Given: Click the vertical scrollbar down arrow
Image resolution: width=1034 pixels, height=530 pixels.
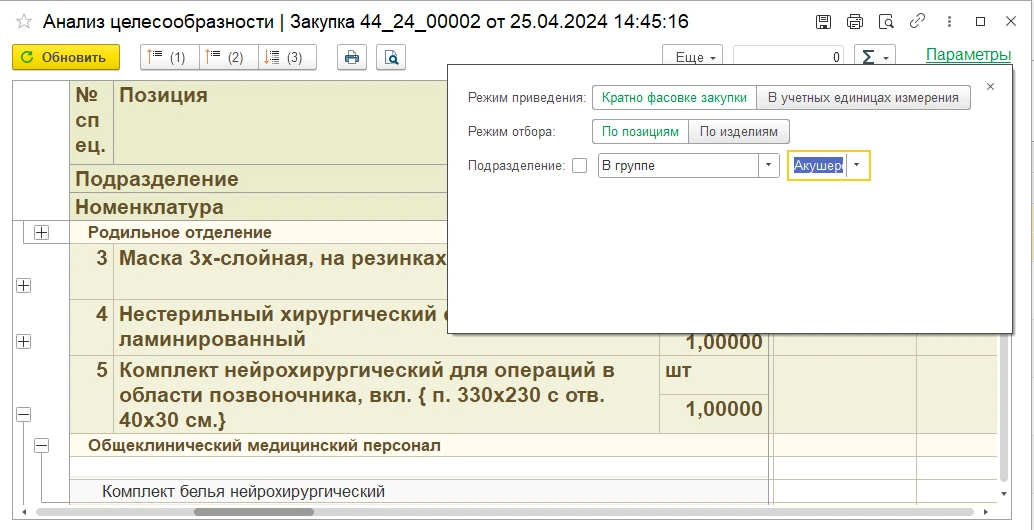Looking at the screenshot, I should [x=1004, y=493].
